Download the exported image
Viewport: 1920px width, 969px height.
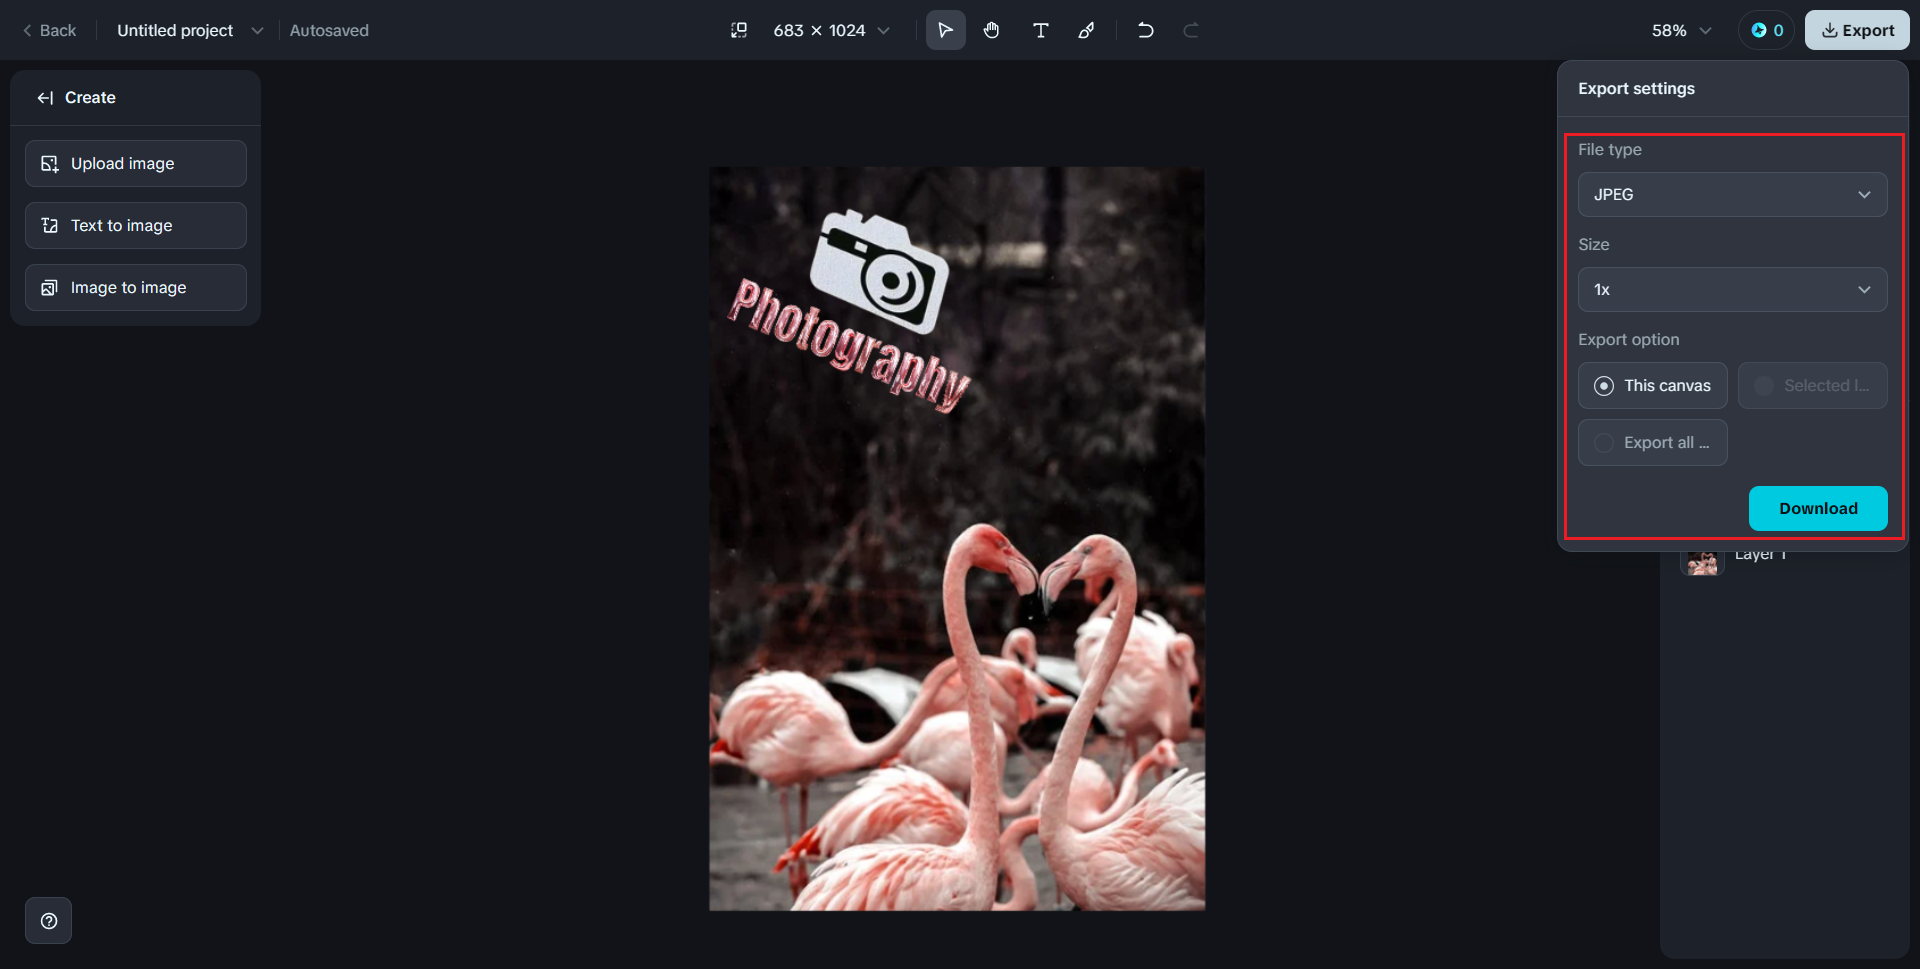click(x=1818, y=508)
